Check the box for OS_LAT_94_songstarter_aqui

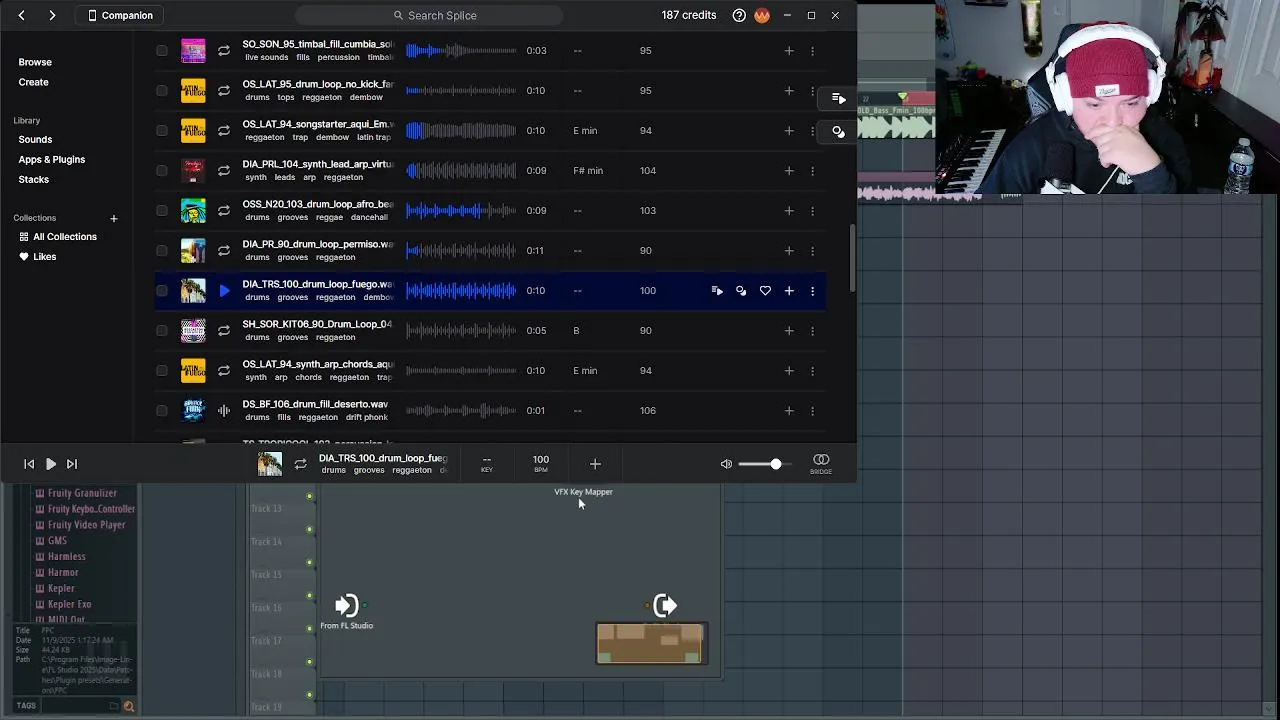(162, 130)
